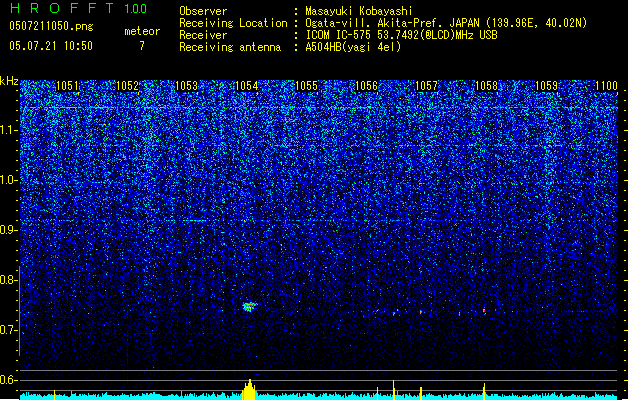Click the bright meteor echo blob at 1054
Screen dimensions: 629x400
[x=250, y=307]
